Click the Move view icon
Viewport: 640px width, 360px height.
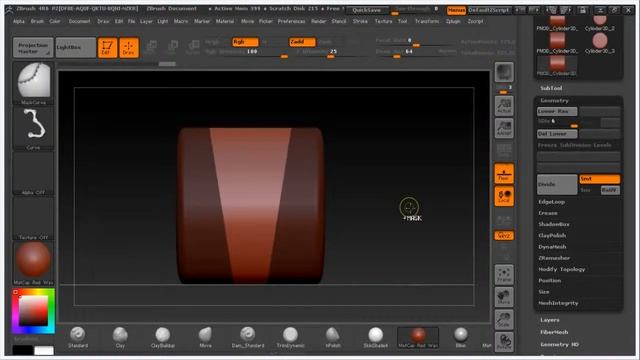(x=504, y=297)
